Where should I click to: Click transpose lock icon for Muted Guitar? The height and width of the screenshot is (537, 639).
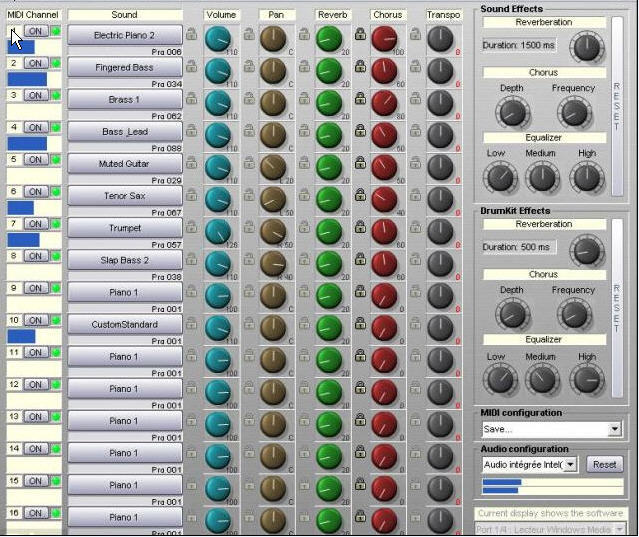click(x=415, y=163)
